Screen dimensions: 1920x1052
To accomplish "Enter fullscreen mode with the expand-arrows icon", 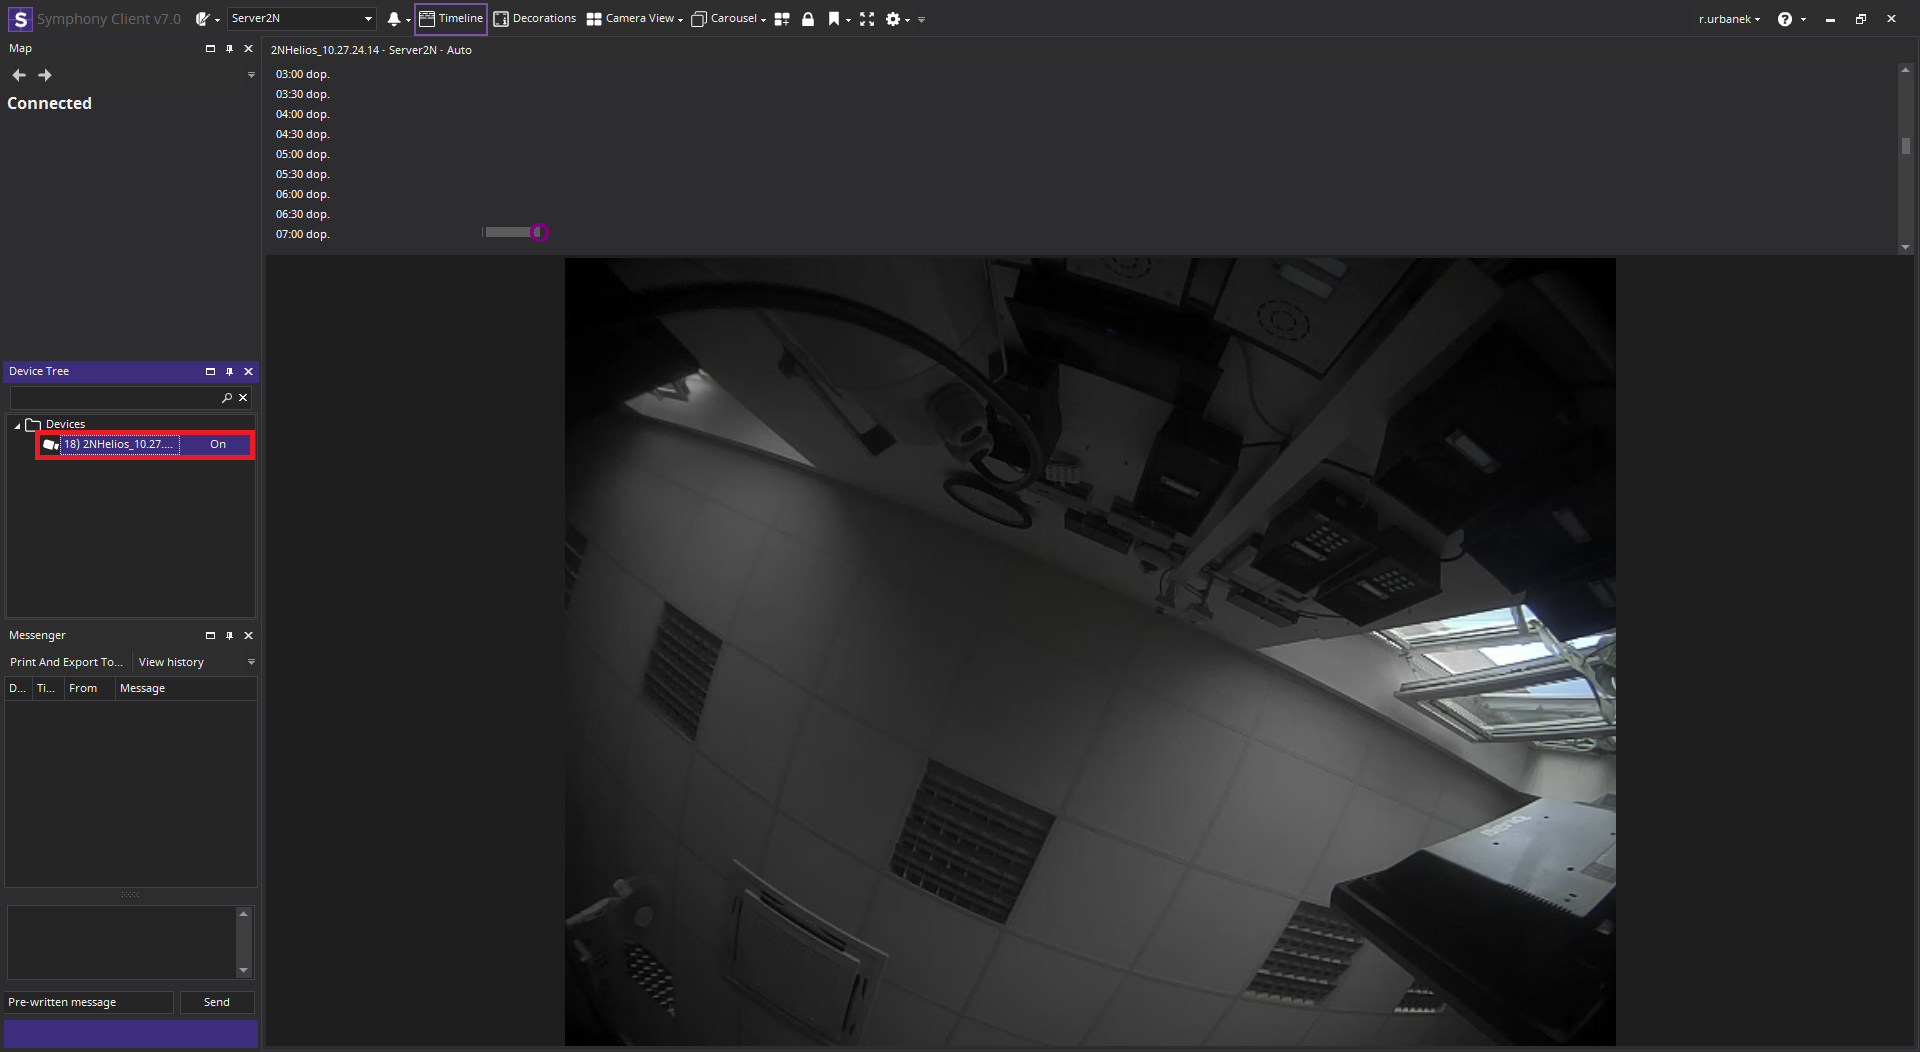I will click(866, 19).
